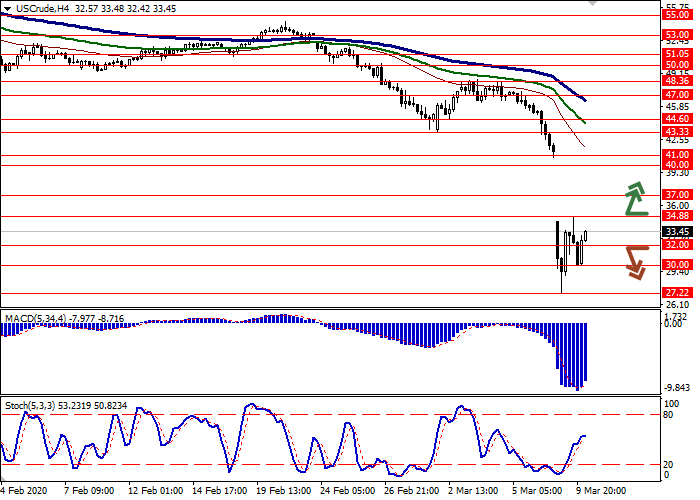Image resolution: width=700 pixels, height=500 pixels.
Task: Click the 30.00 support level label
Action: click(x=676, y=264)
